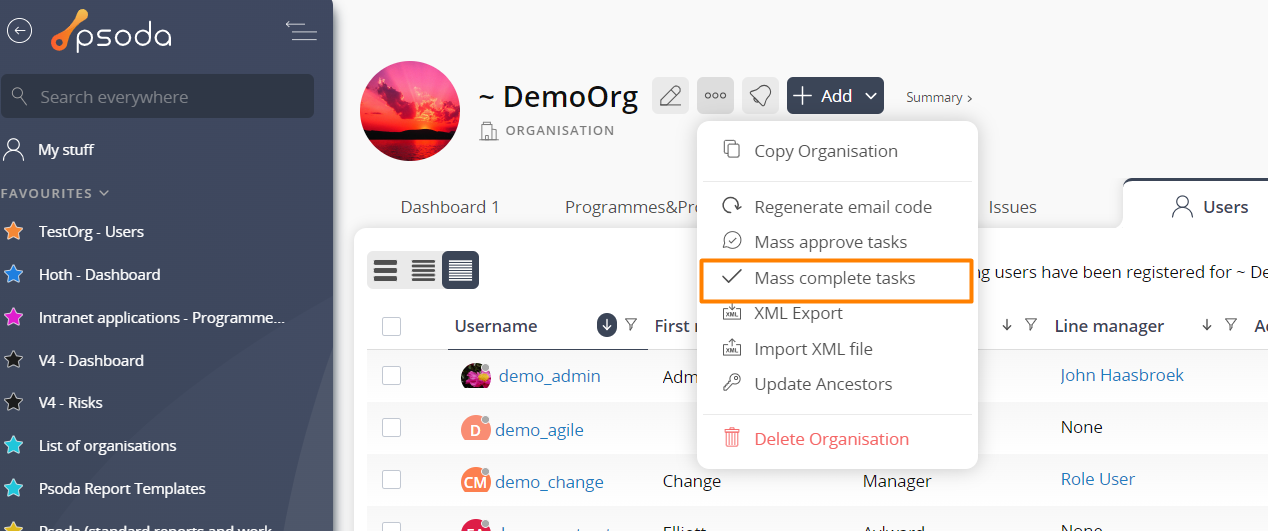Open the Users tab

[1209, 207]
